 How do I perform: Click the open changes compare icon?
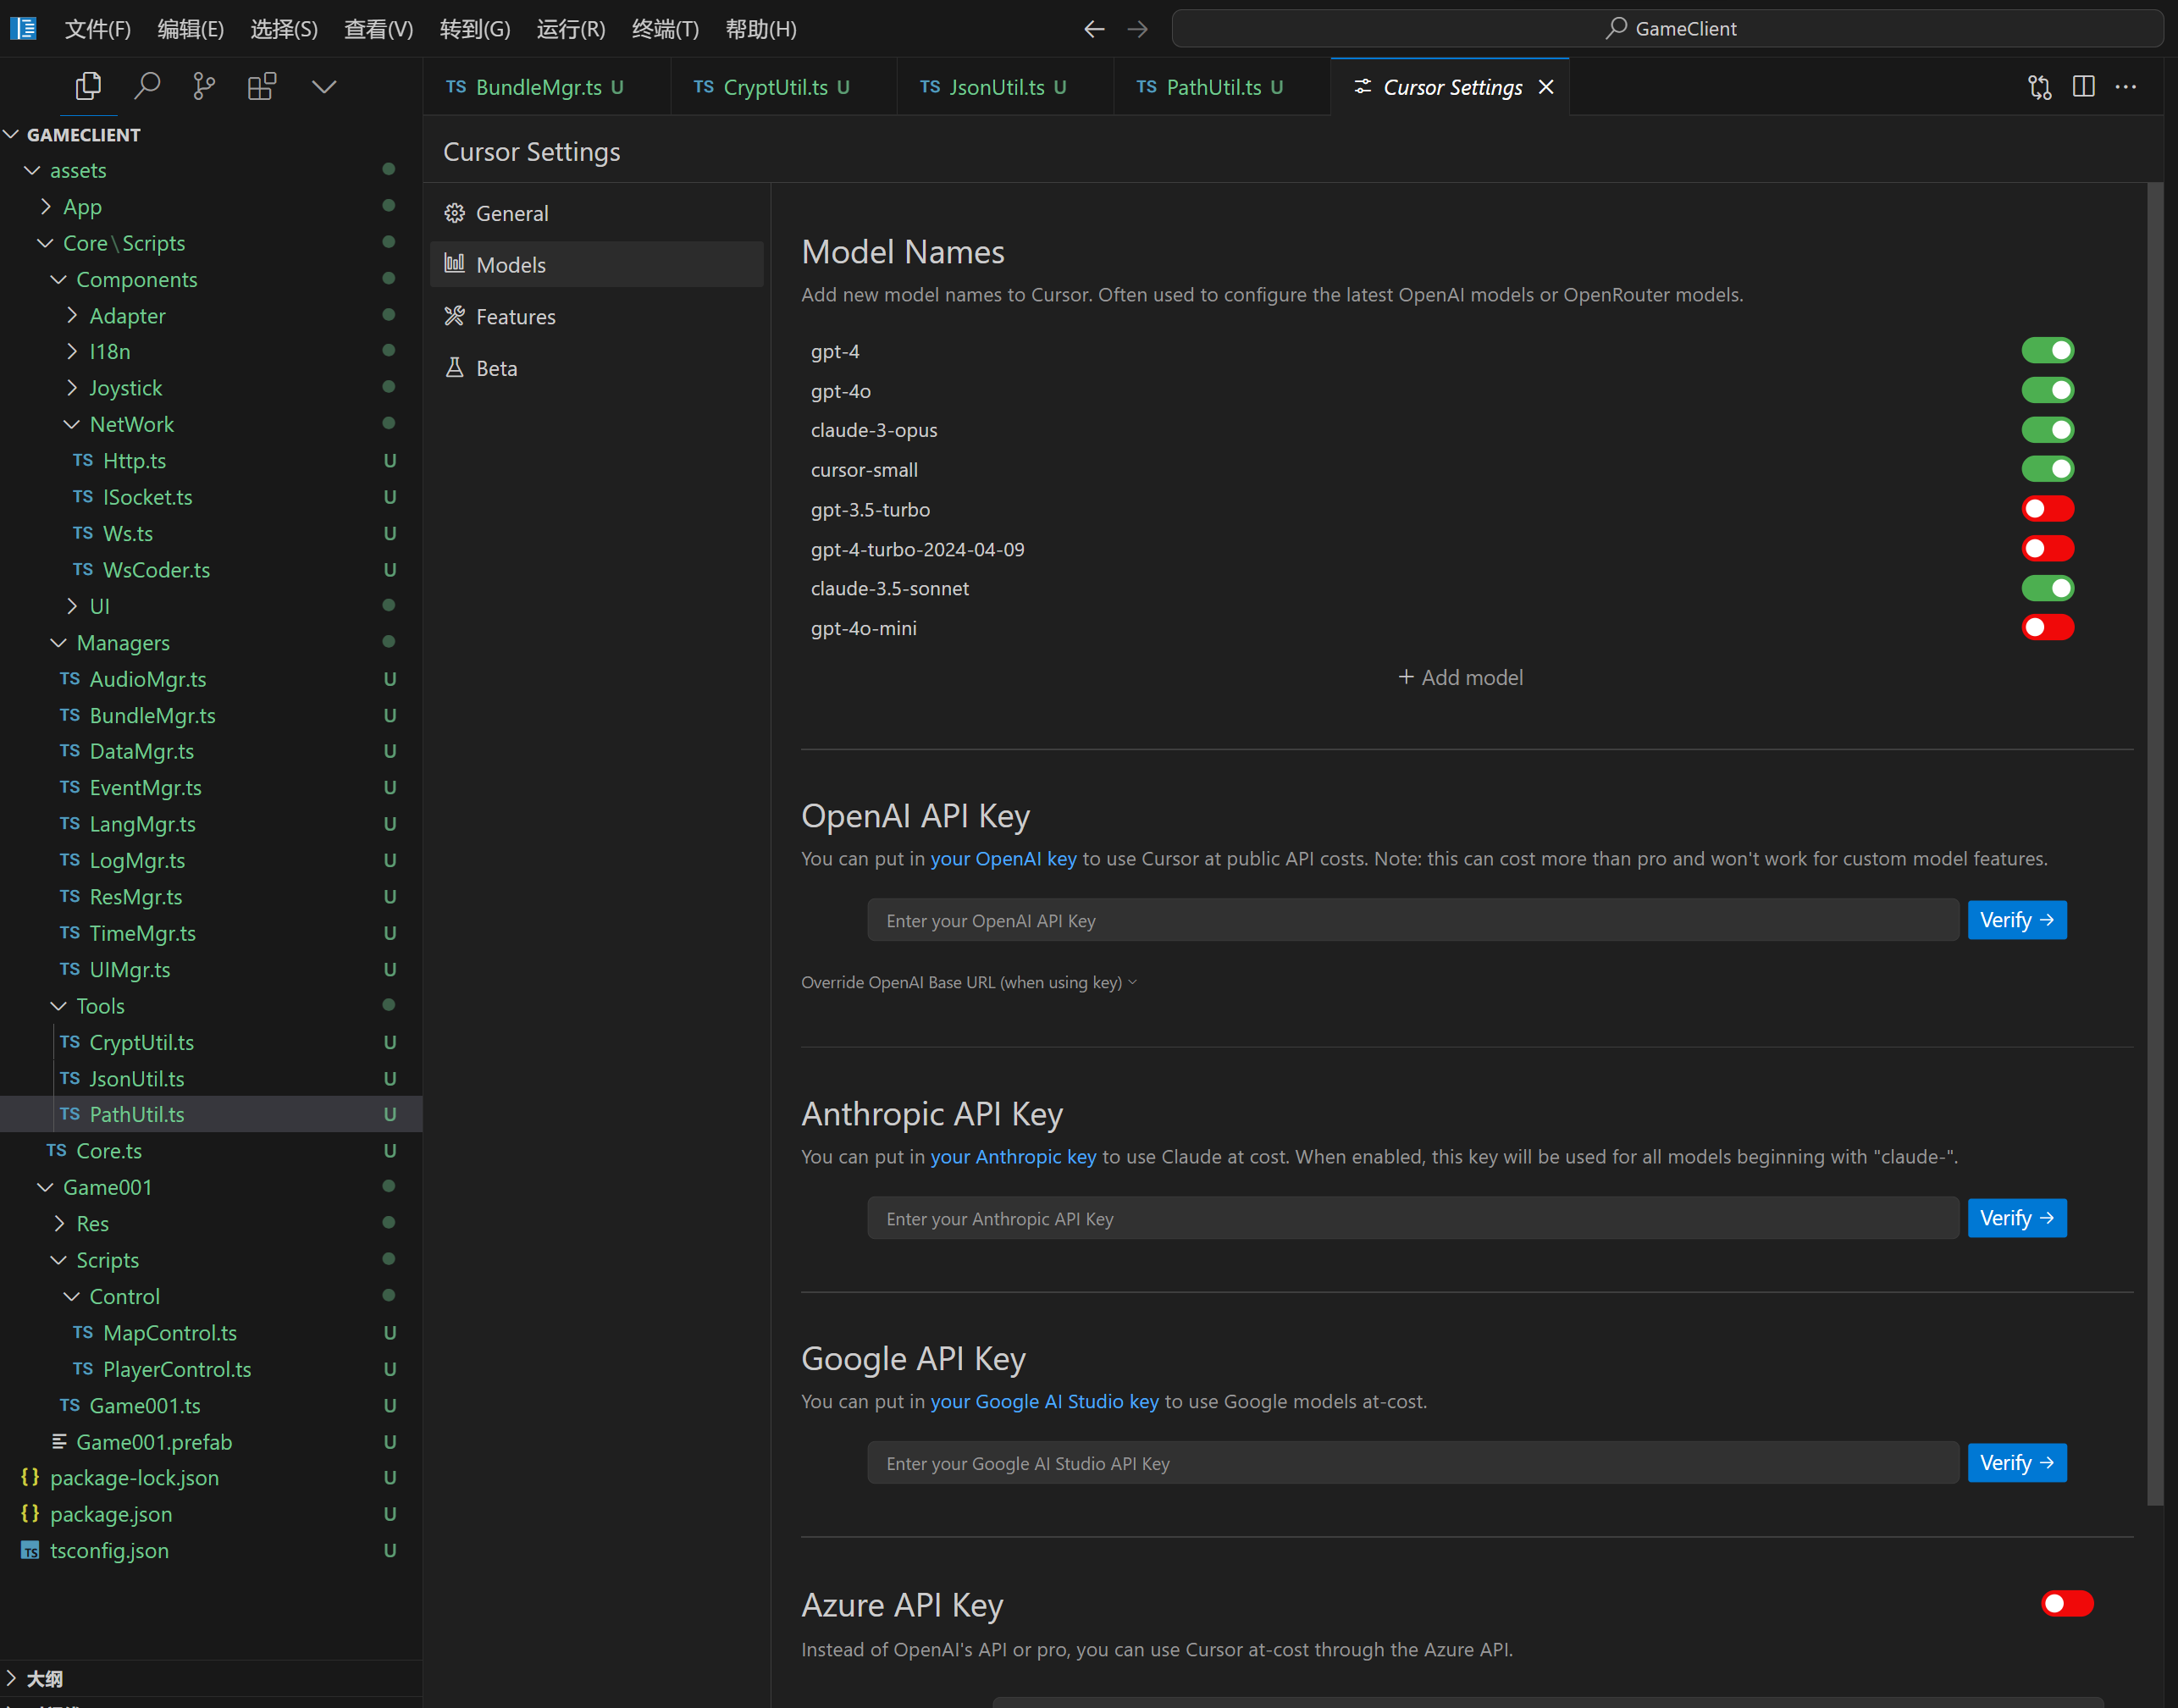pos(2039,87)
